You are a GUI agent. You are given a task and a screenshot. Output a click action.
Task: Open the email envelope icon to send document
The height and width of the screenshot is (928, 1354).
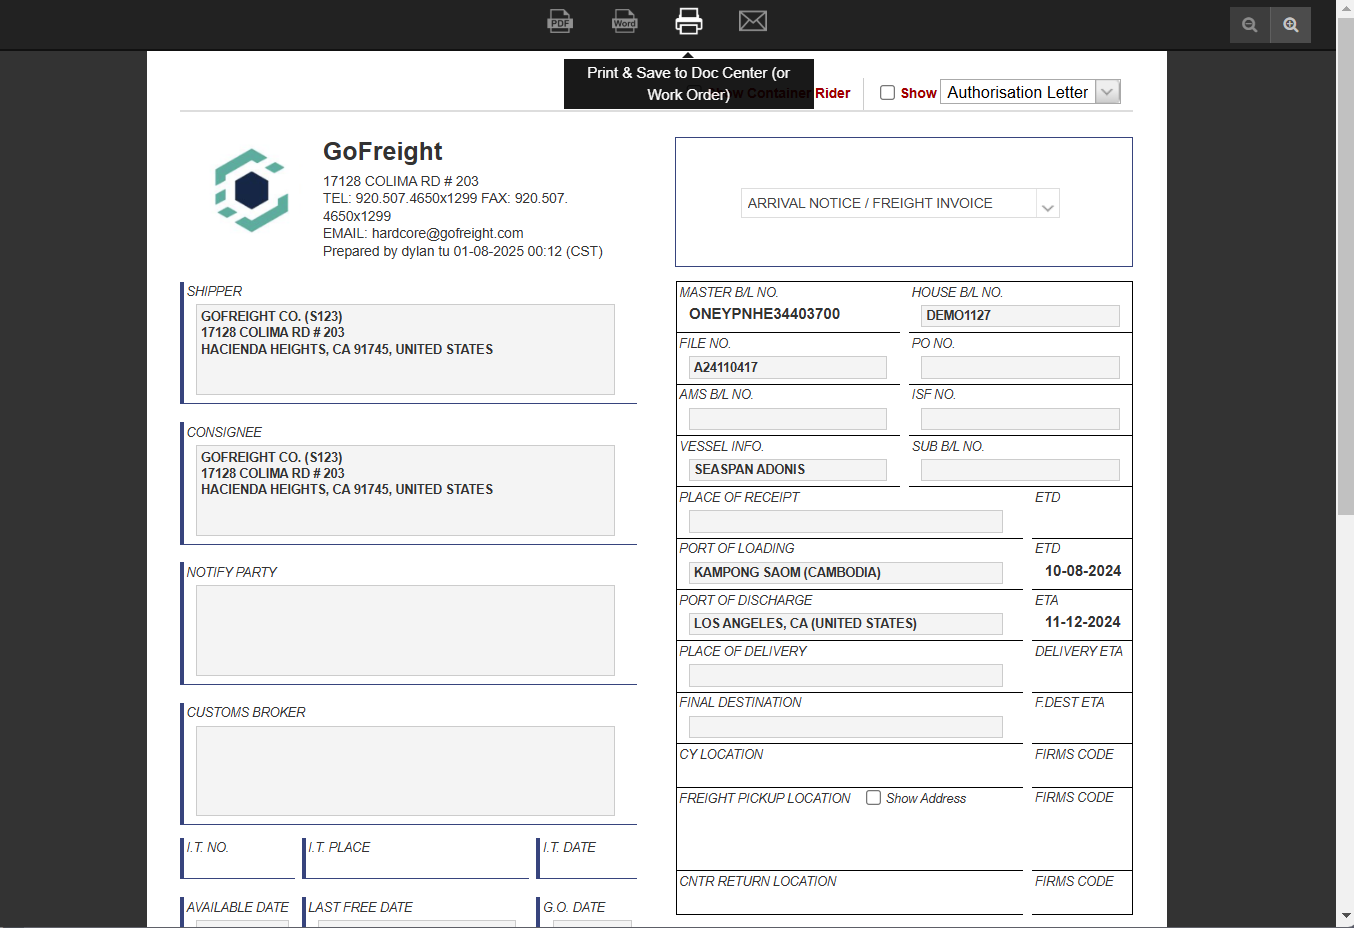pos(752,21)
